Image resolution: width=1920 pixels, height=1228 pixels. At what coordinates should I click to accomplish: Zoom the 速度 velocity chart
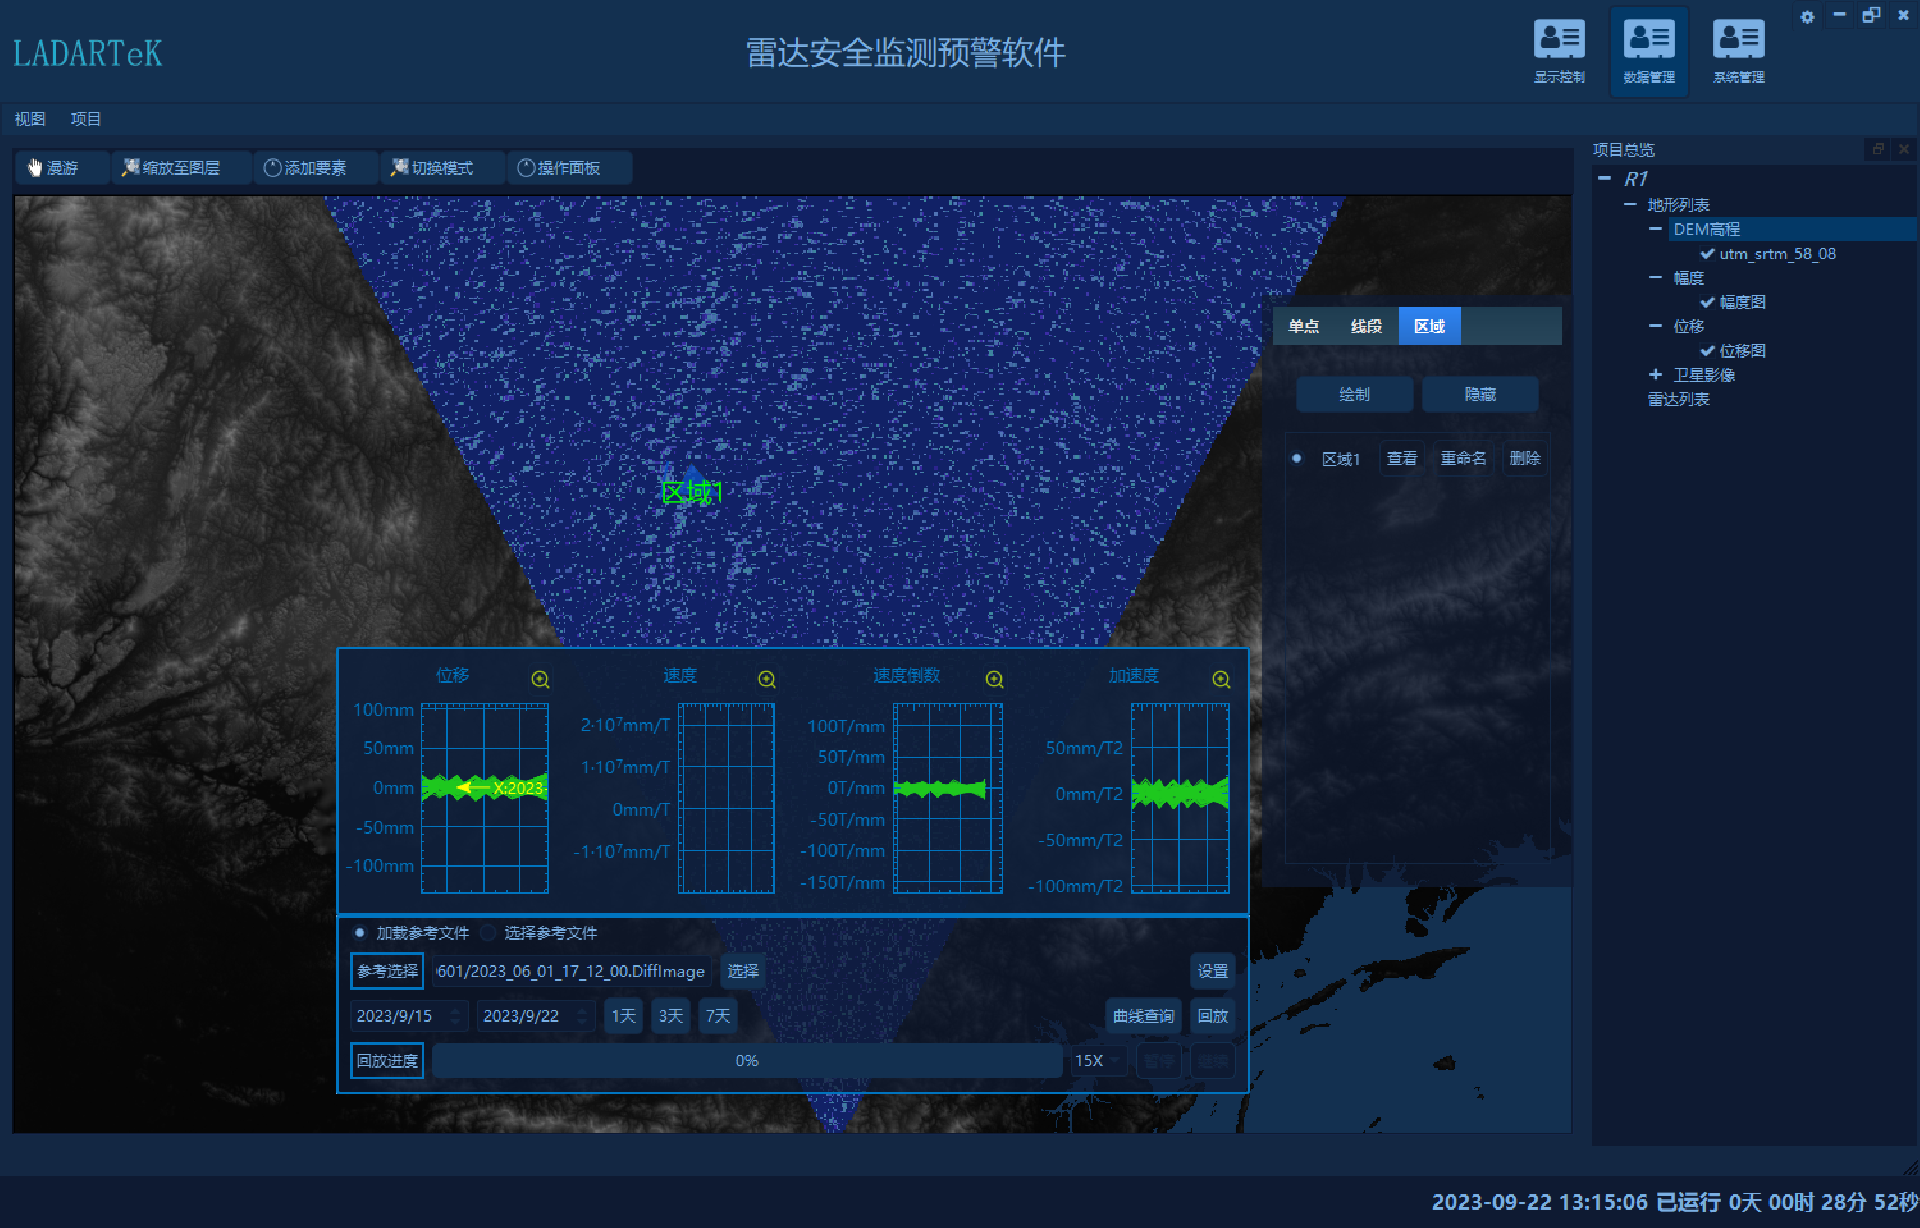click(x=767, y=679)
